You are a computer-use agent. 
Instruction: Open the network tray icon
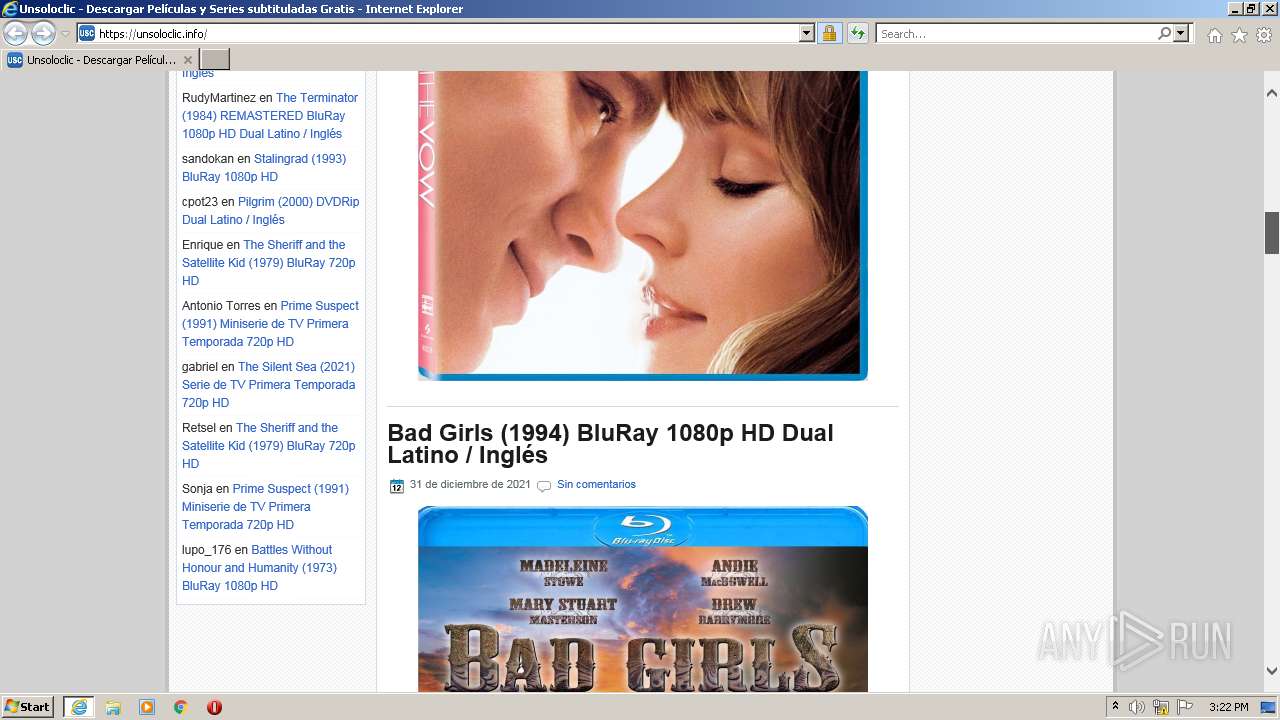[1161, 707]
